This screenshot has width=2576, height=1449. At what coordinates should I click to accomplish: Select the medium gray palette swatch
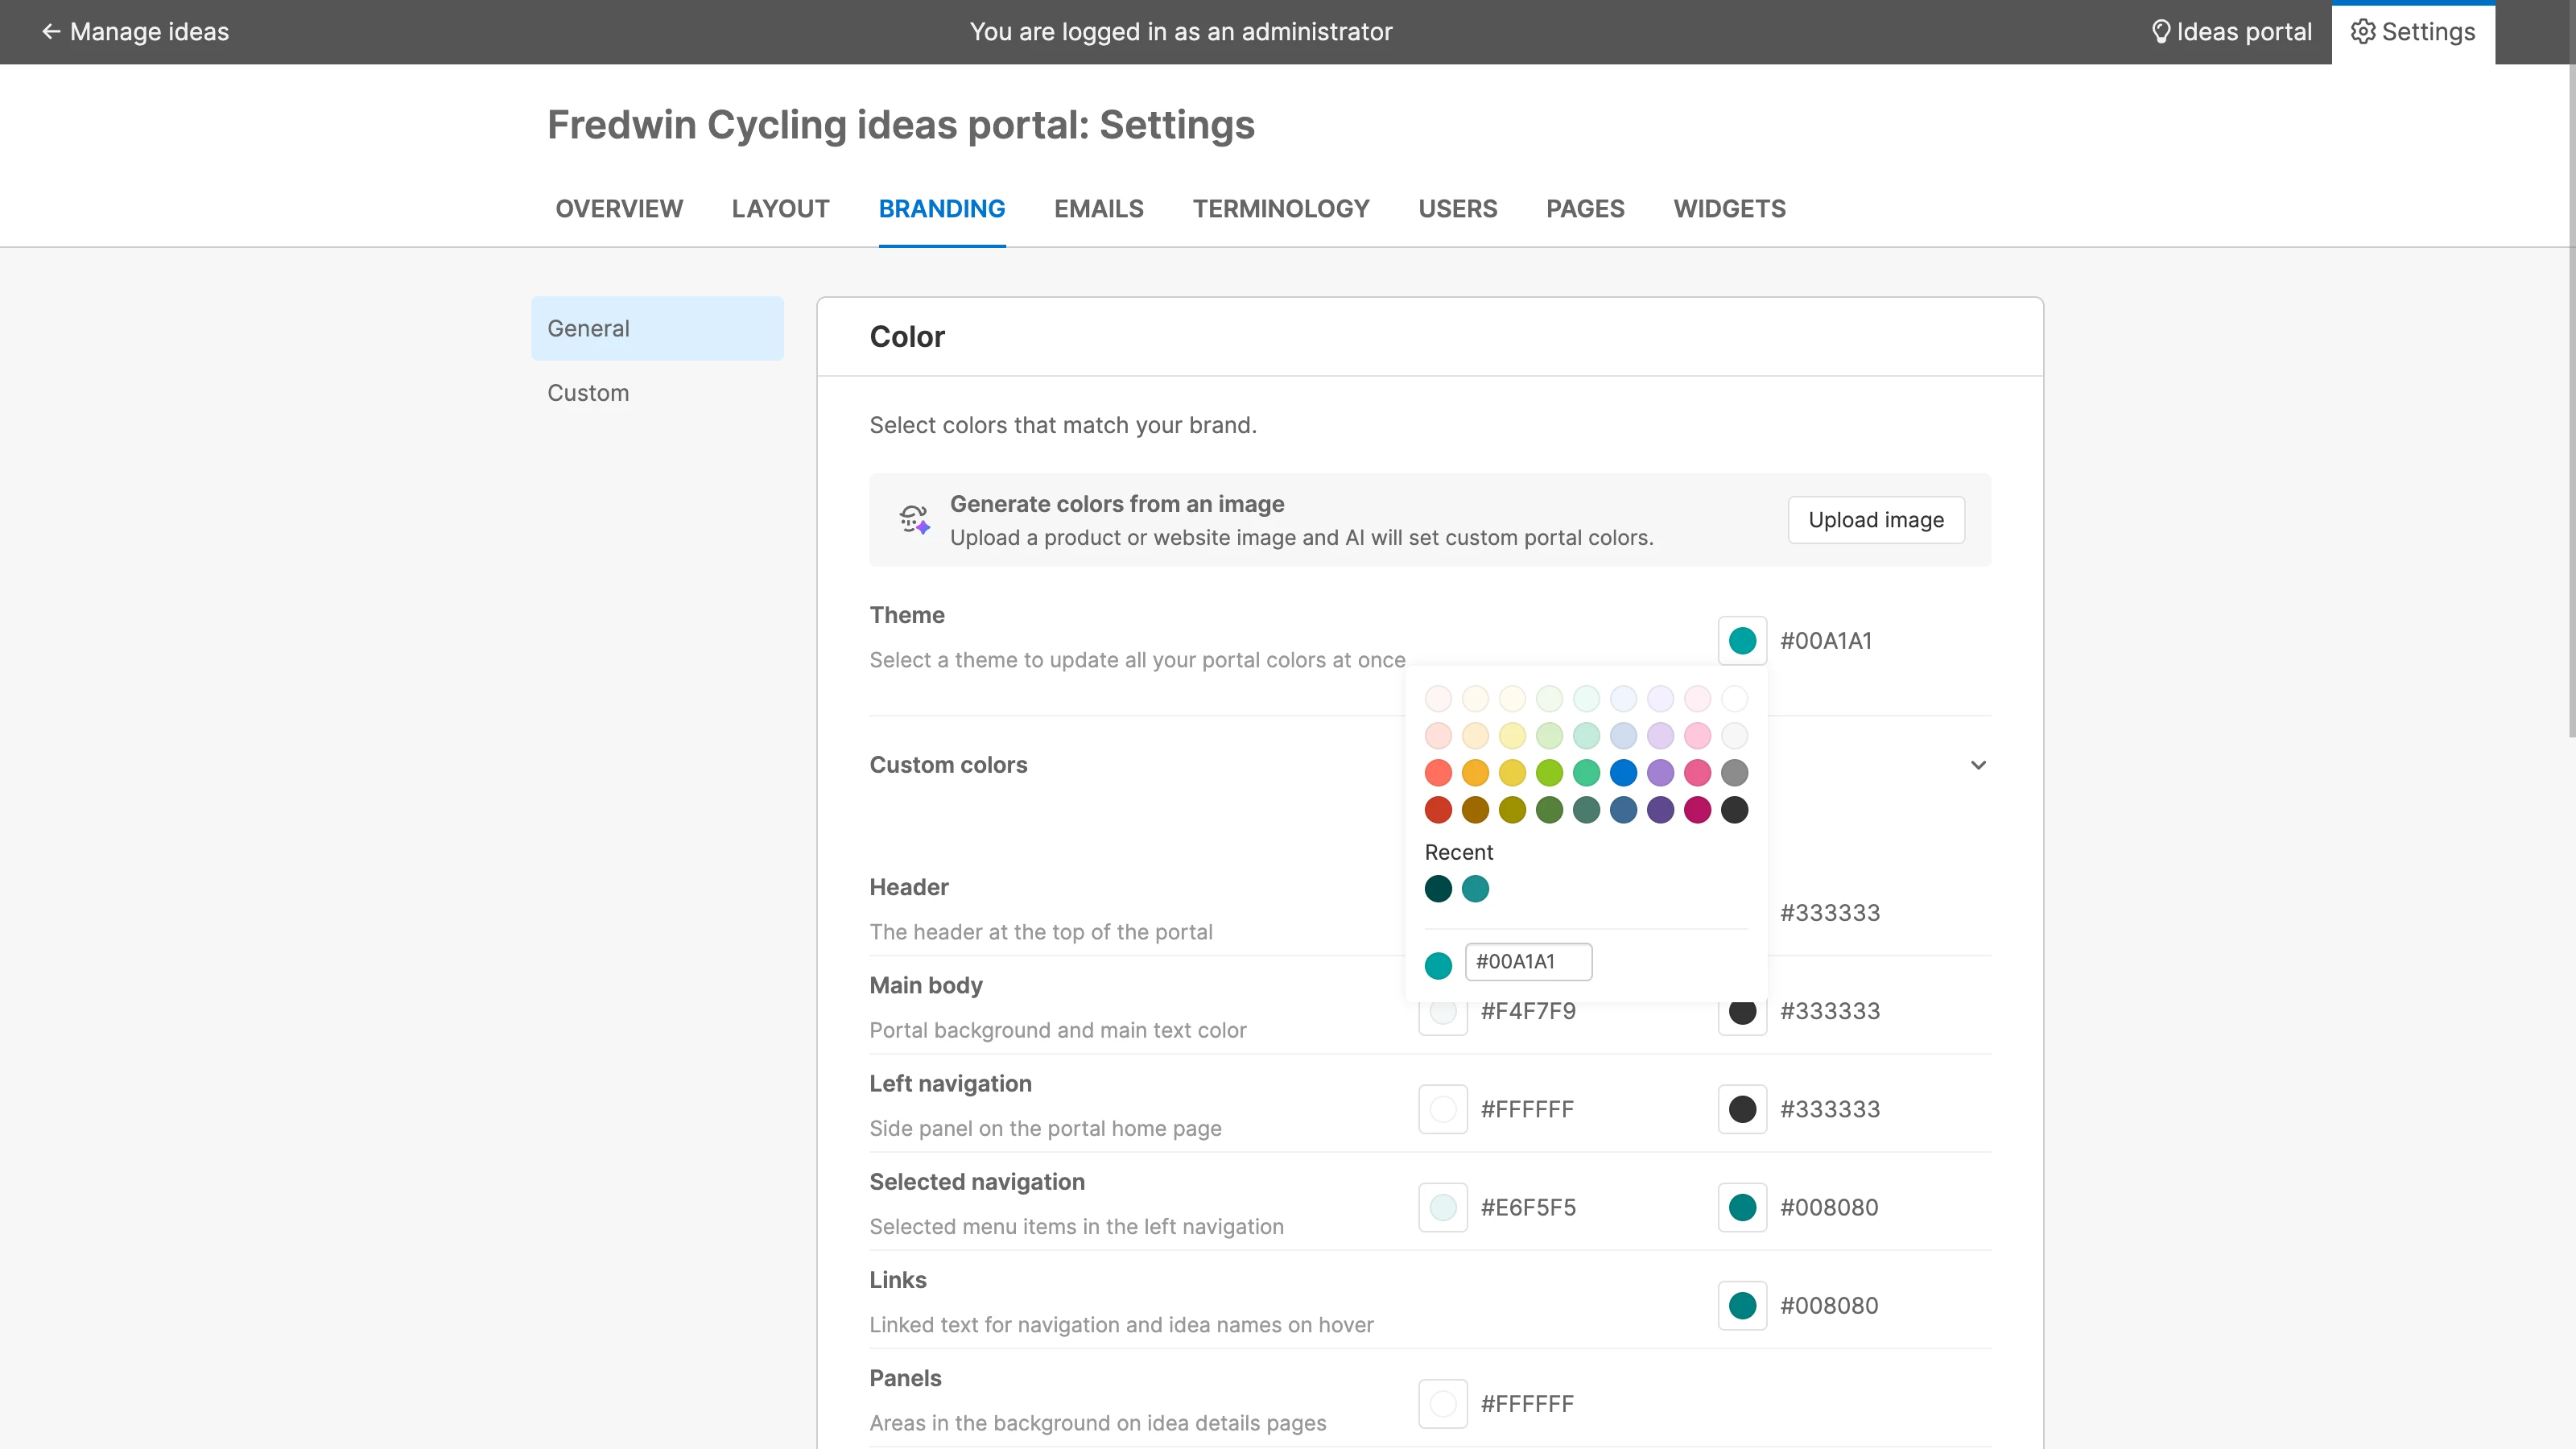(1734, 773)
